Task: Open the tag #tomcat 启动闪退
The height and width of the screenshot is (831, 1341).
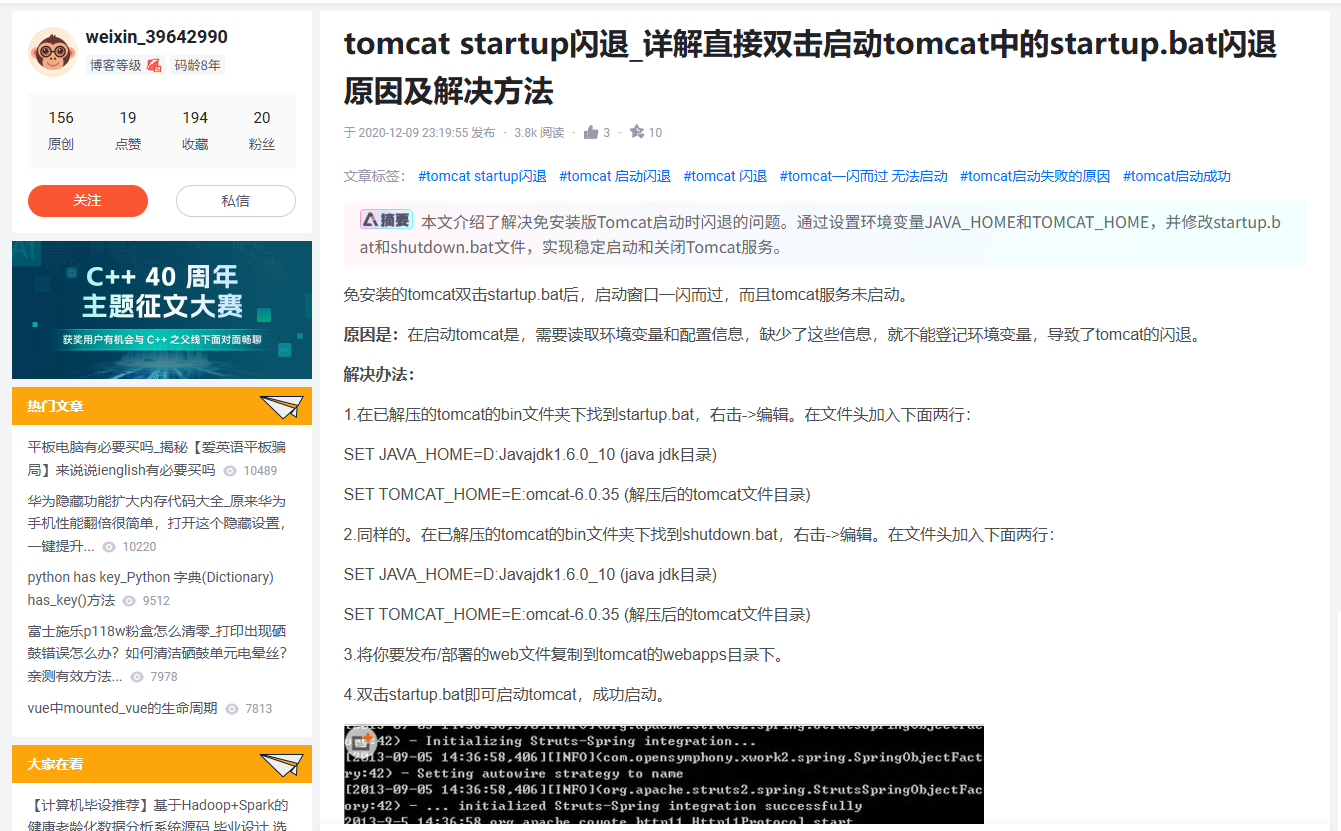Action: 614,174
